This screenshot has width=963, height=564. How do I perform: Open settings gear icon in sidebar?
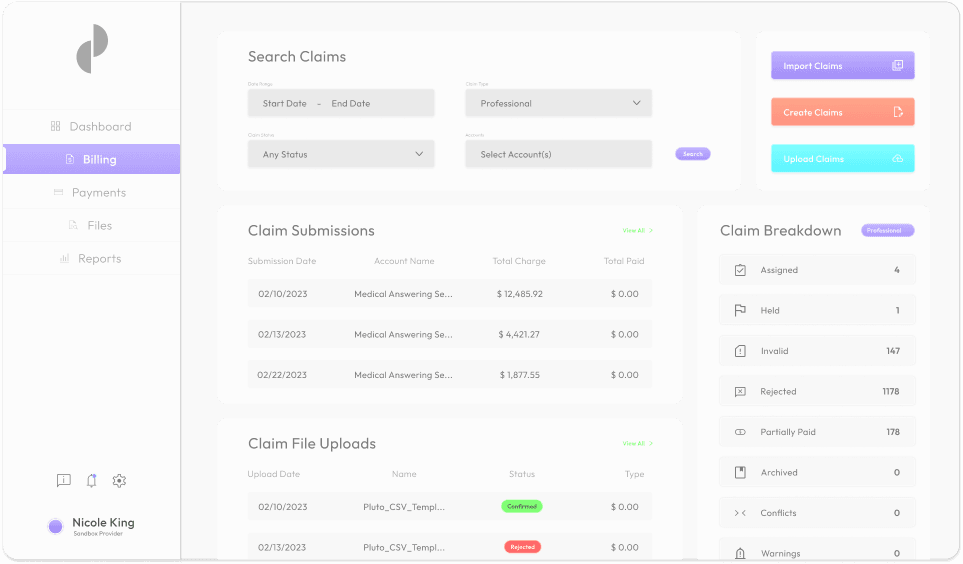(119, 481)
